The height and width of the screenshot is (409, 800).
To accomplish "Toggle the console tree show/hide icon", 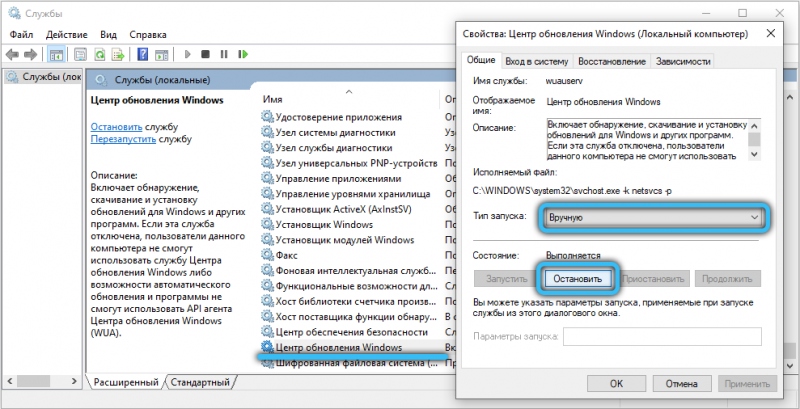I will (x=56, y=54).
